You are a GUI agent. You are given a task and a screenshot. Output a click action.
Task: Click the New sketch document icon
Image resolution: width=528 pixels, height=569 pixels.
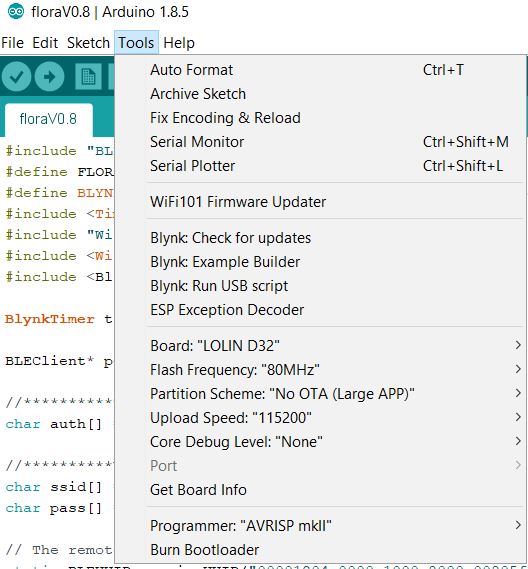pyautogui.click(x=88, y=77)
